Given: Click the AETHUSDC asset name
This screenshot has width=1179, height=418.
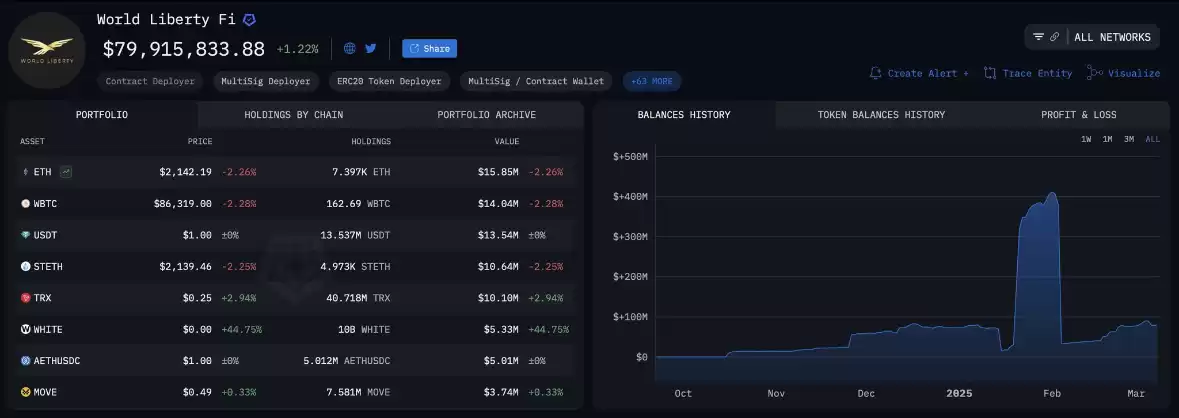Looking at the screenshot, I should coord(56,361).
